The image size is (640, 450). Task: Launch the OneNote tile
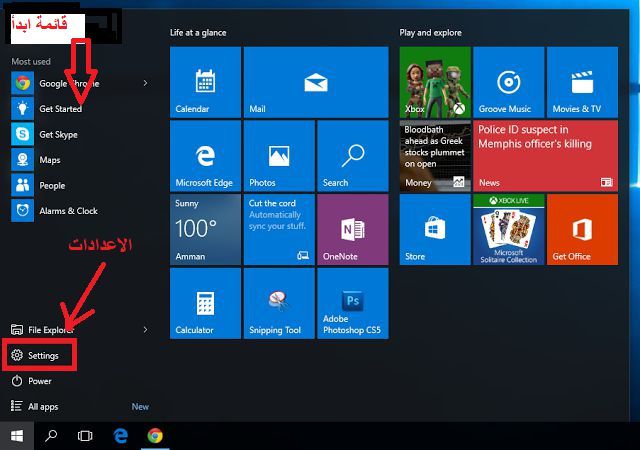click(353, 229)
